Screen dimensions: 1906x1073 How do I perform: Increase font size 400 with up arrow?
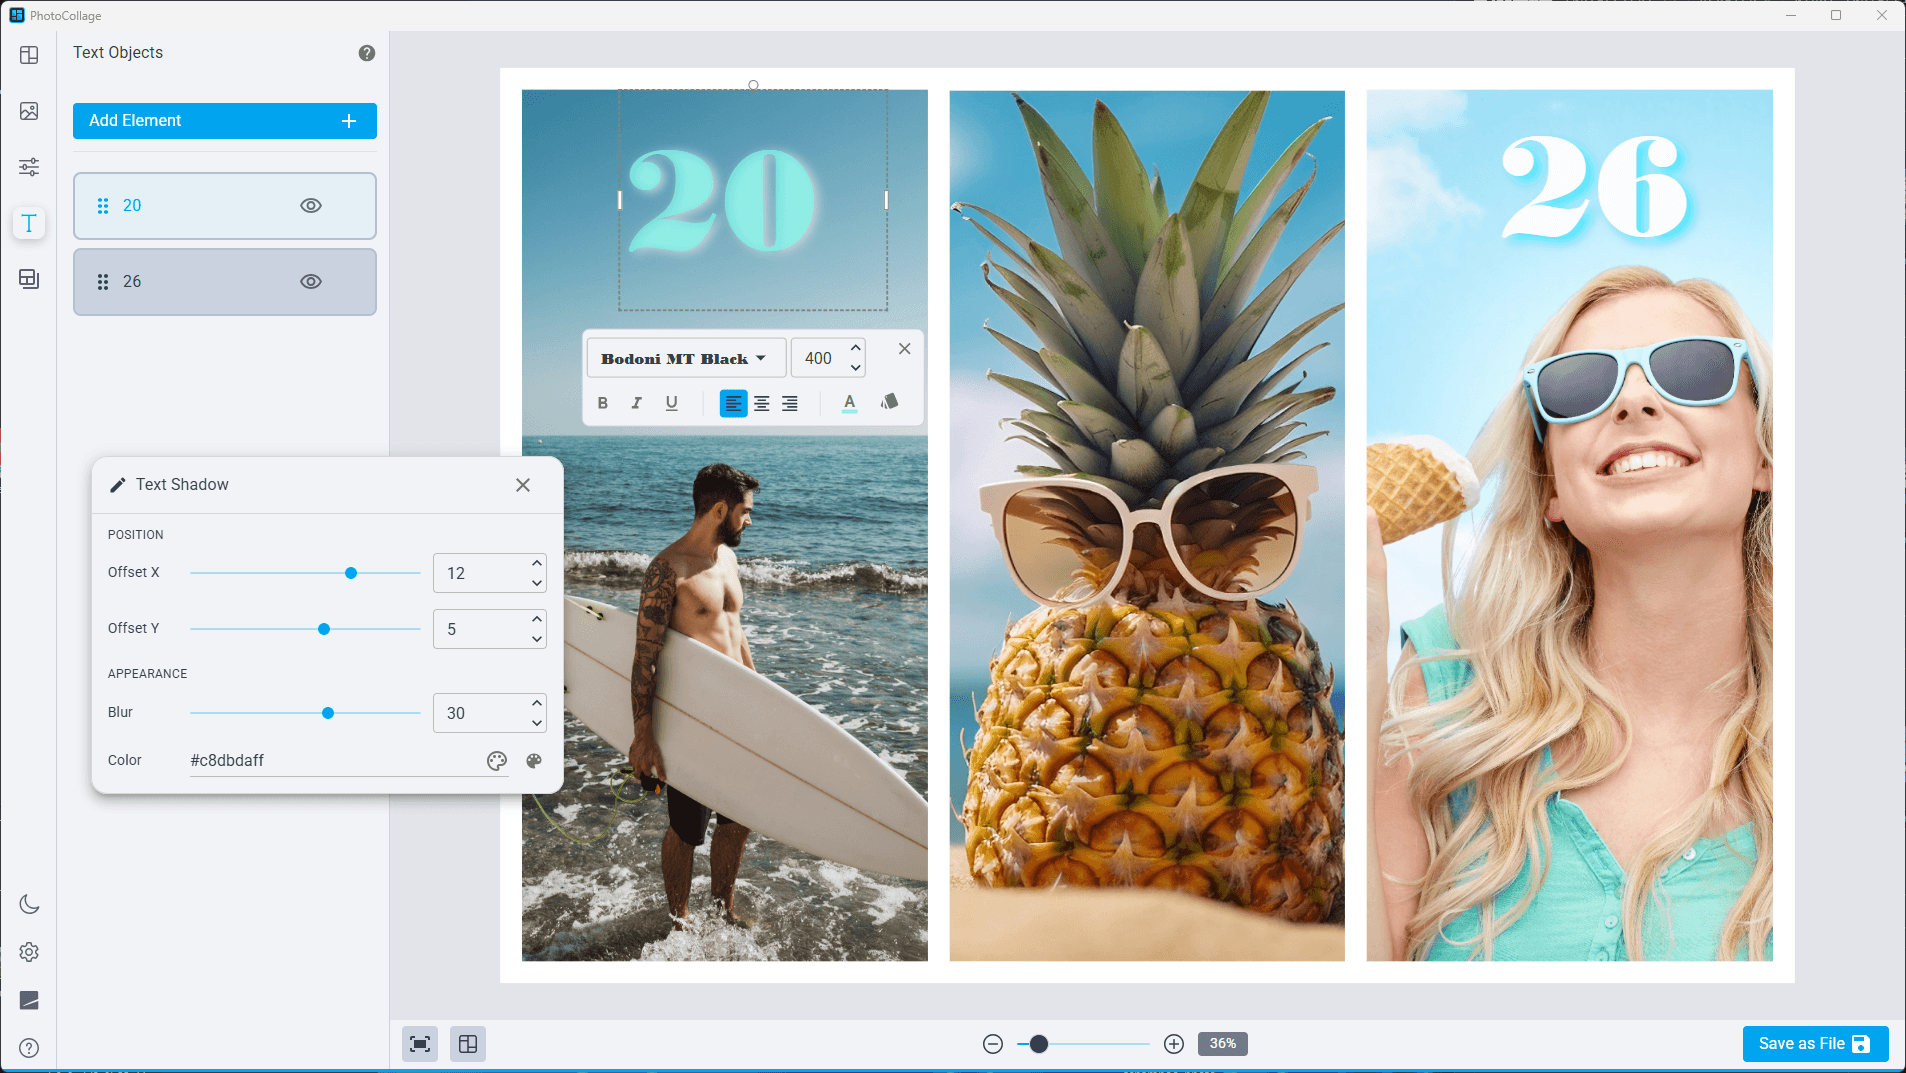(856, 348)
